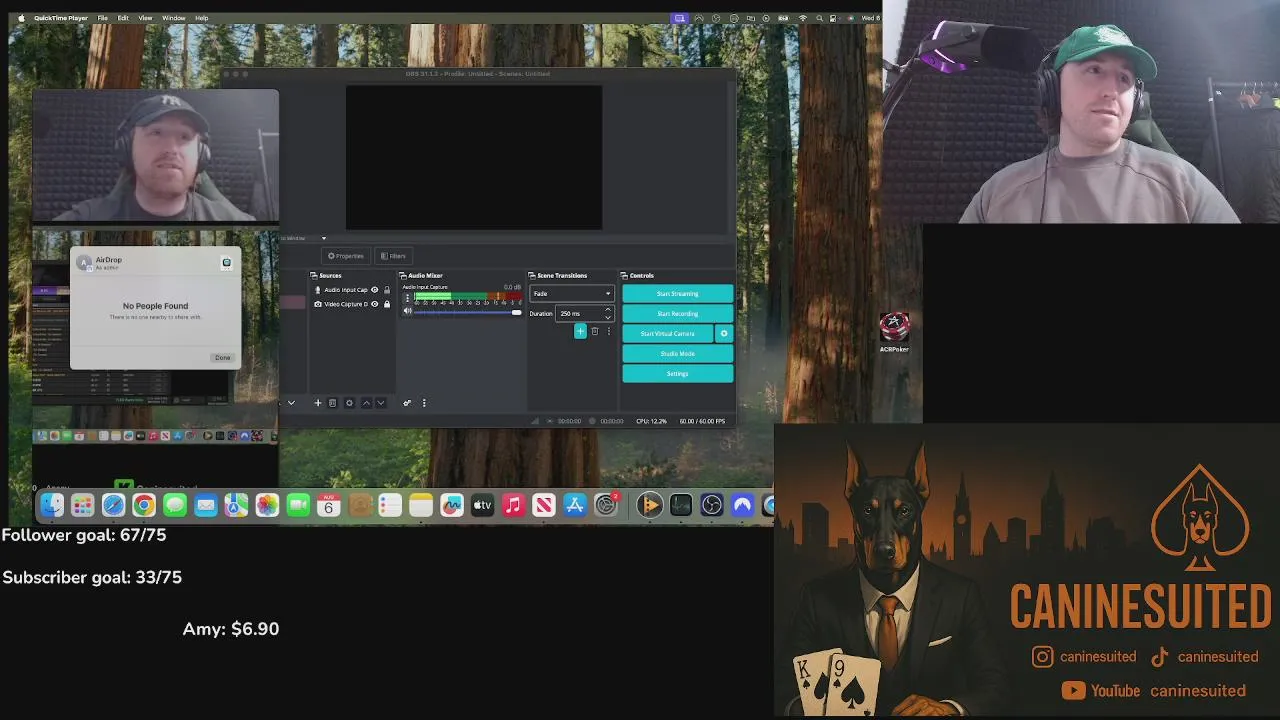Click Start Streaming in OBS Controls
Viewport: 1280px width, 720px height.
[x=677, y=294]
